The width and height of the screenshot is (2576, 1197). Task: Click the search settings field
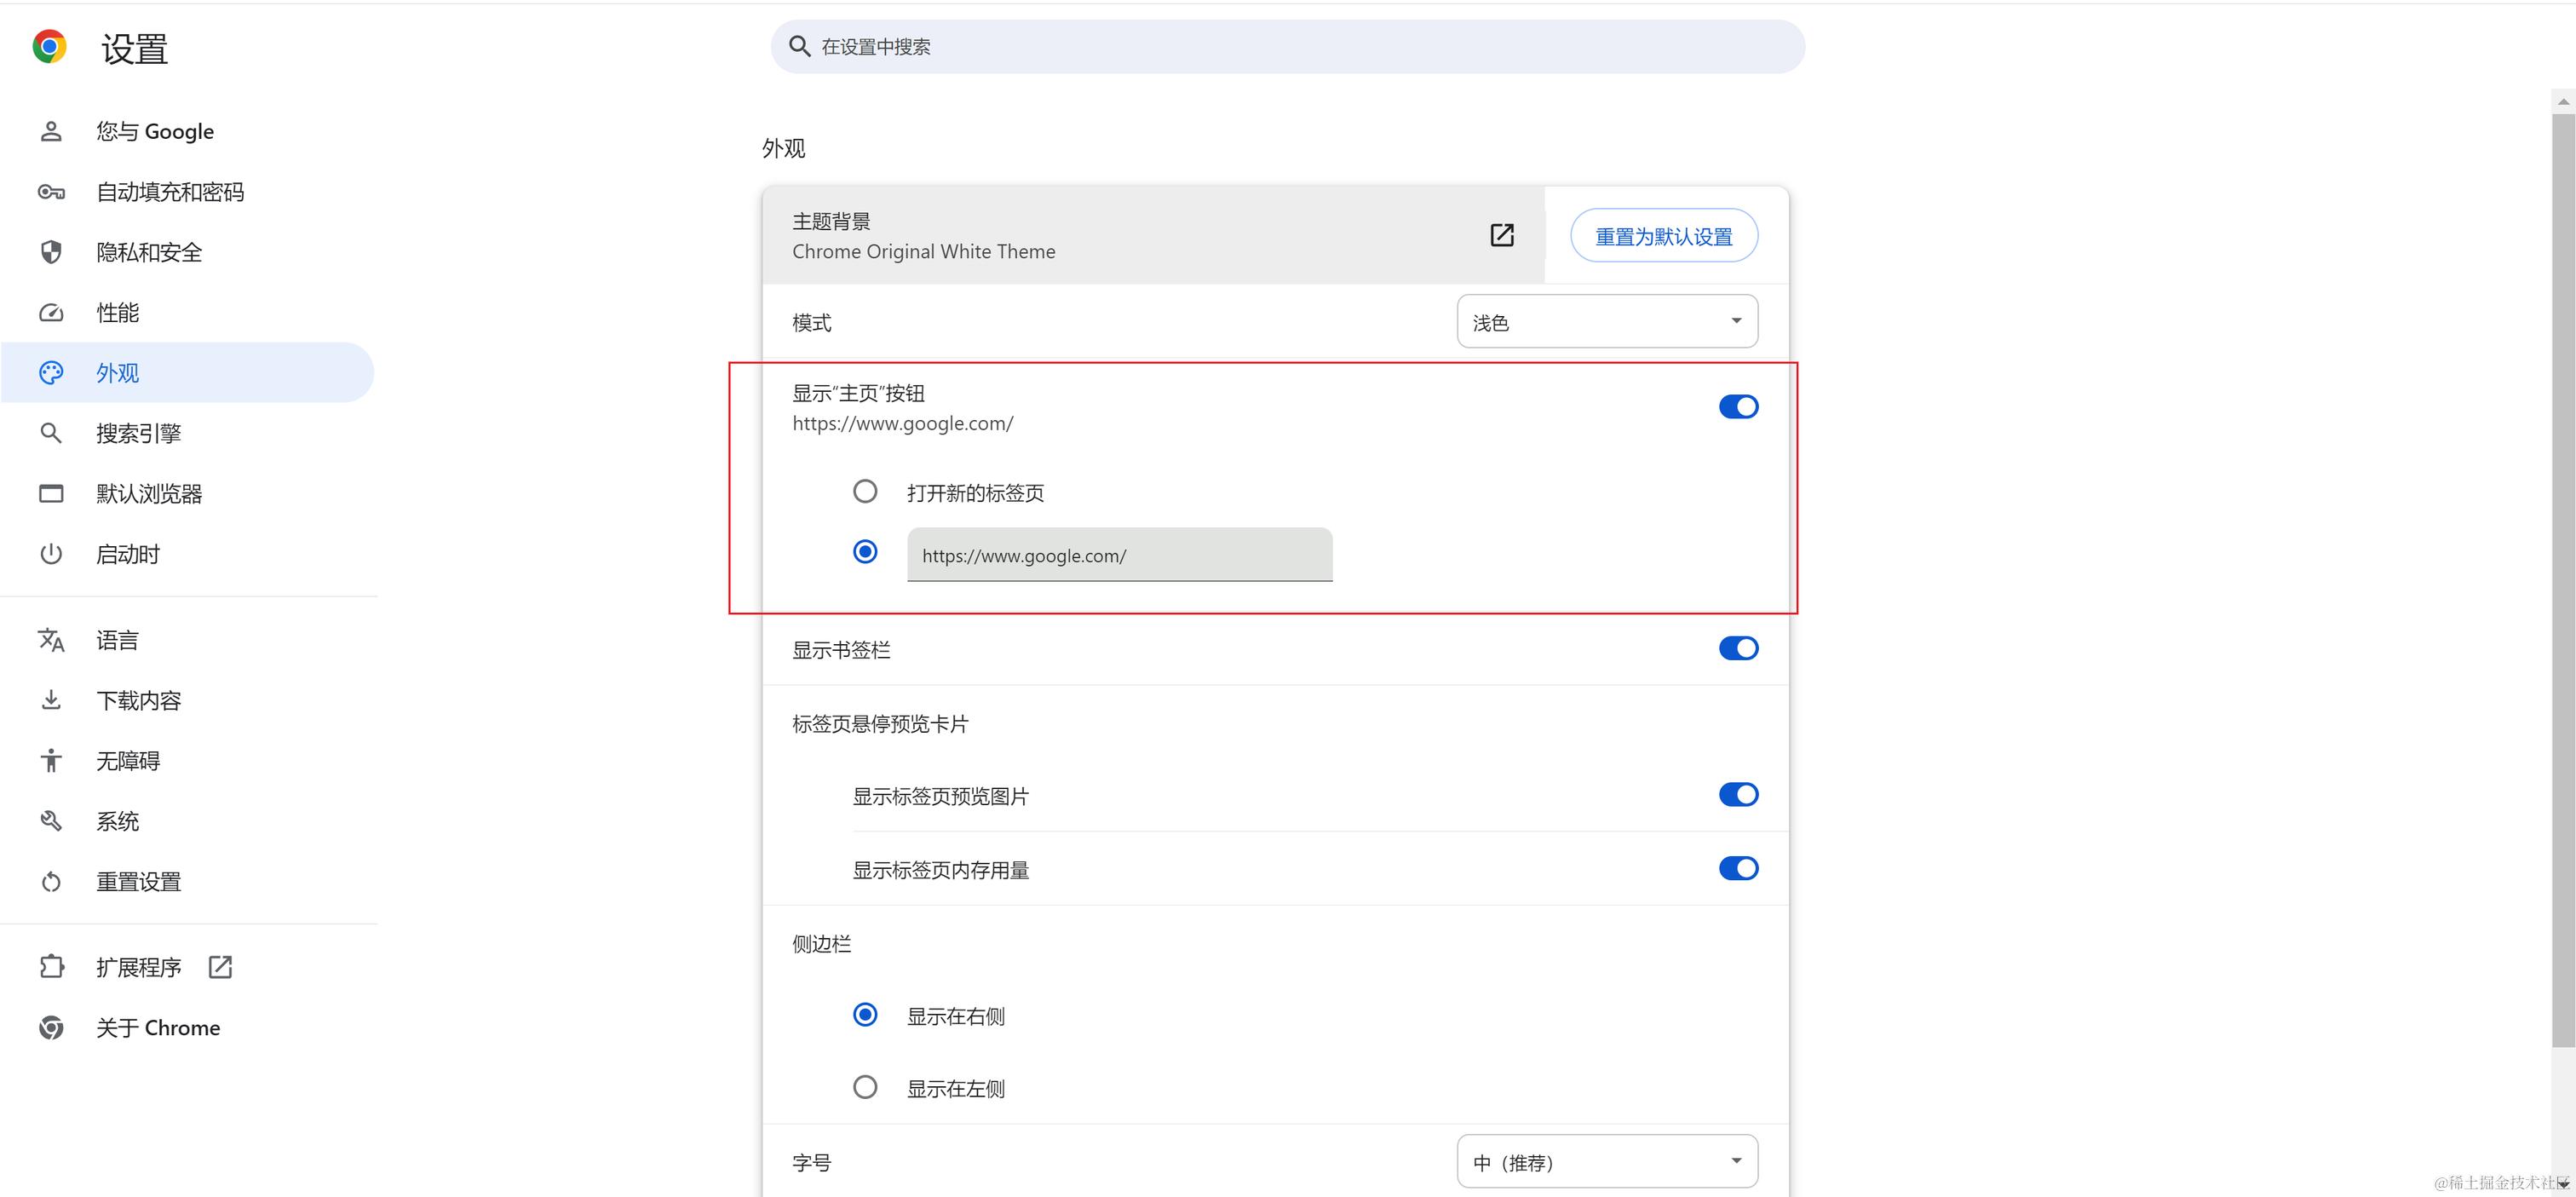(1287, 47)
